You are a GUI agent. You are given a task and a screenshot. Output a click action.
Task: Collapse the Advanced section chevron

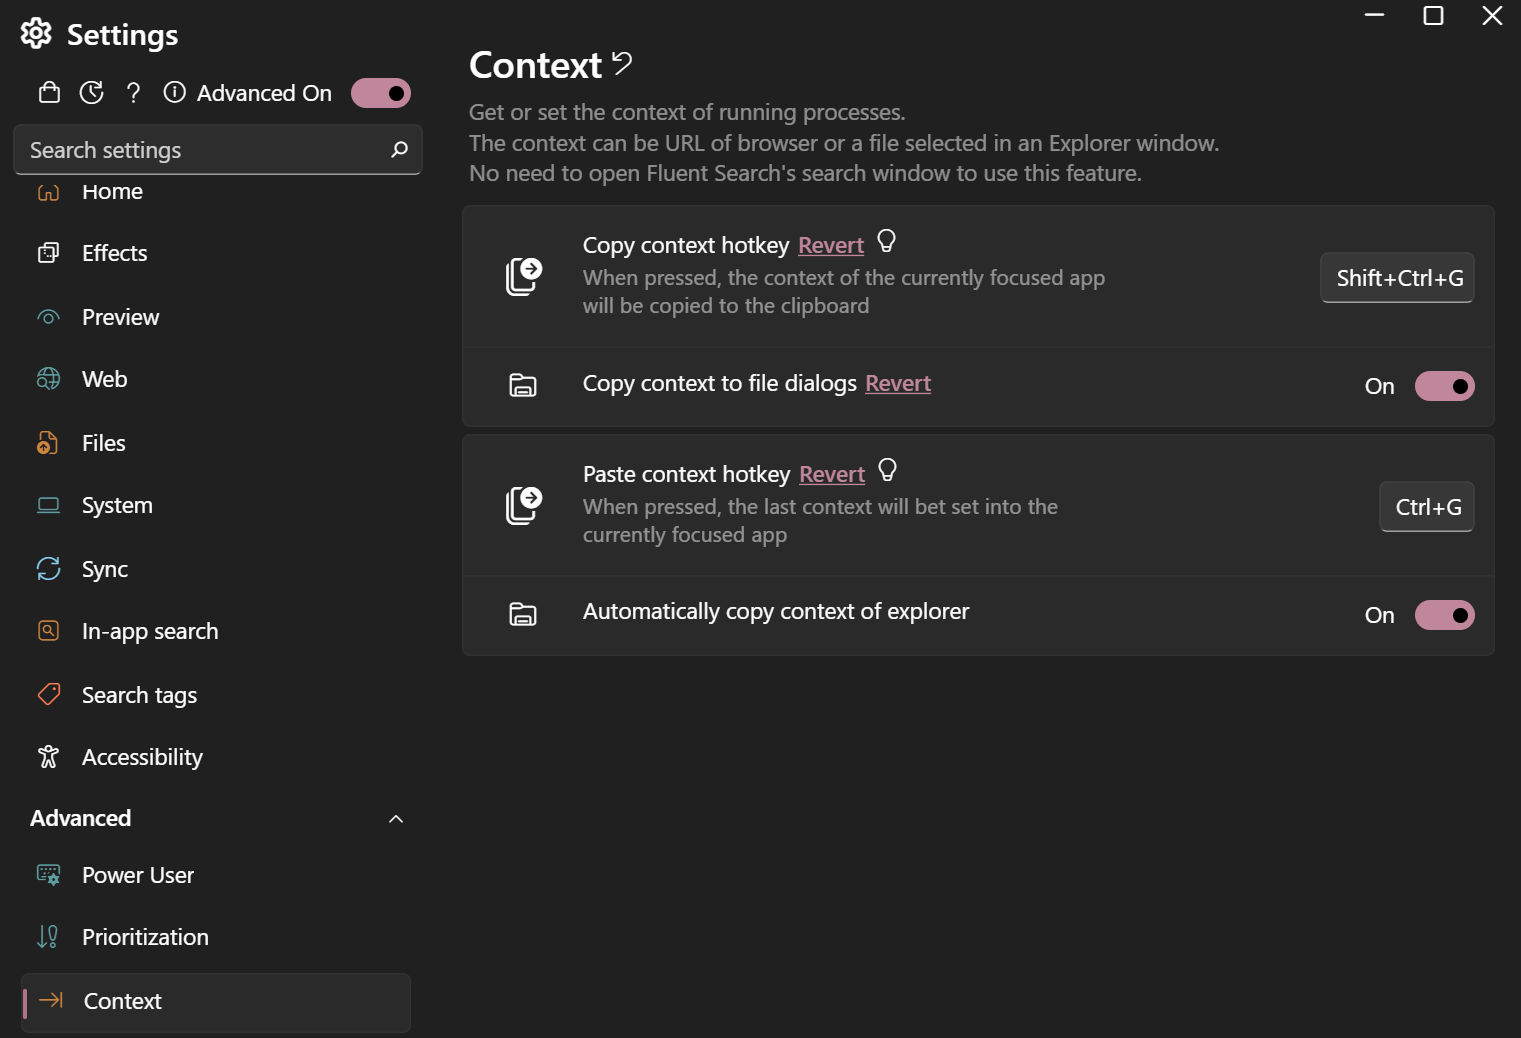pyautogui.click(x=396, y=818)
